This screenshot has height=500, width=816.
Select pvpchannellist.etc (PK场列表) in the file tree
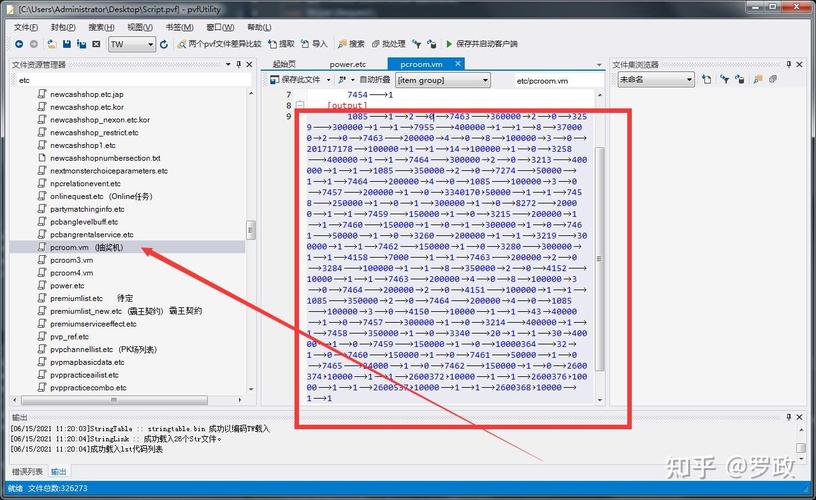tap(103, 349)
